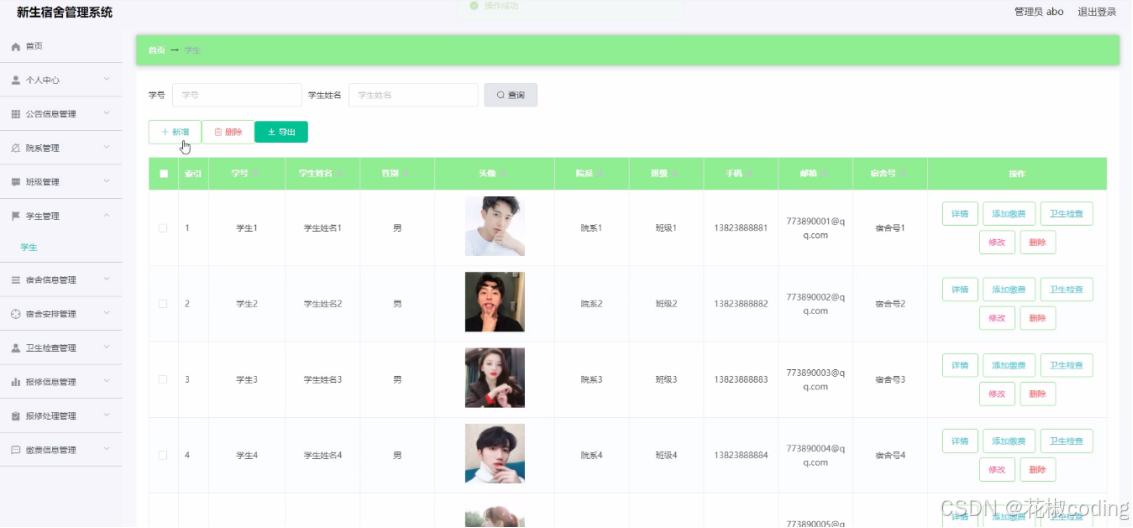Collapse 学生管理 using its up chevron

click(x=107, y=215)
